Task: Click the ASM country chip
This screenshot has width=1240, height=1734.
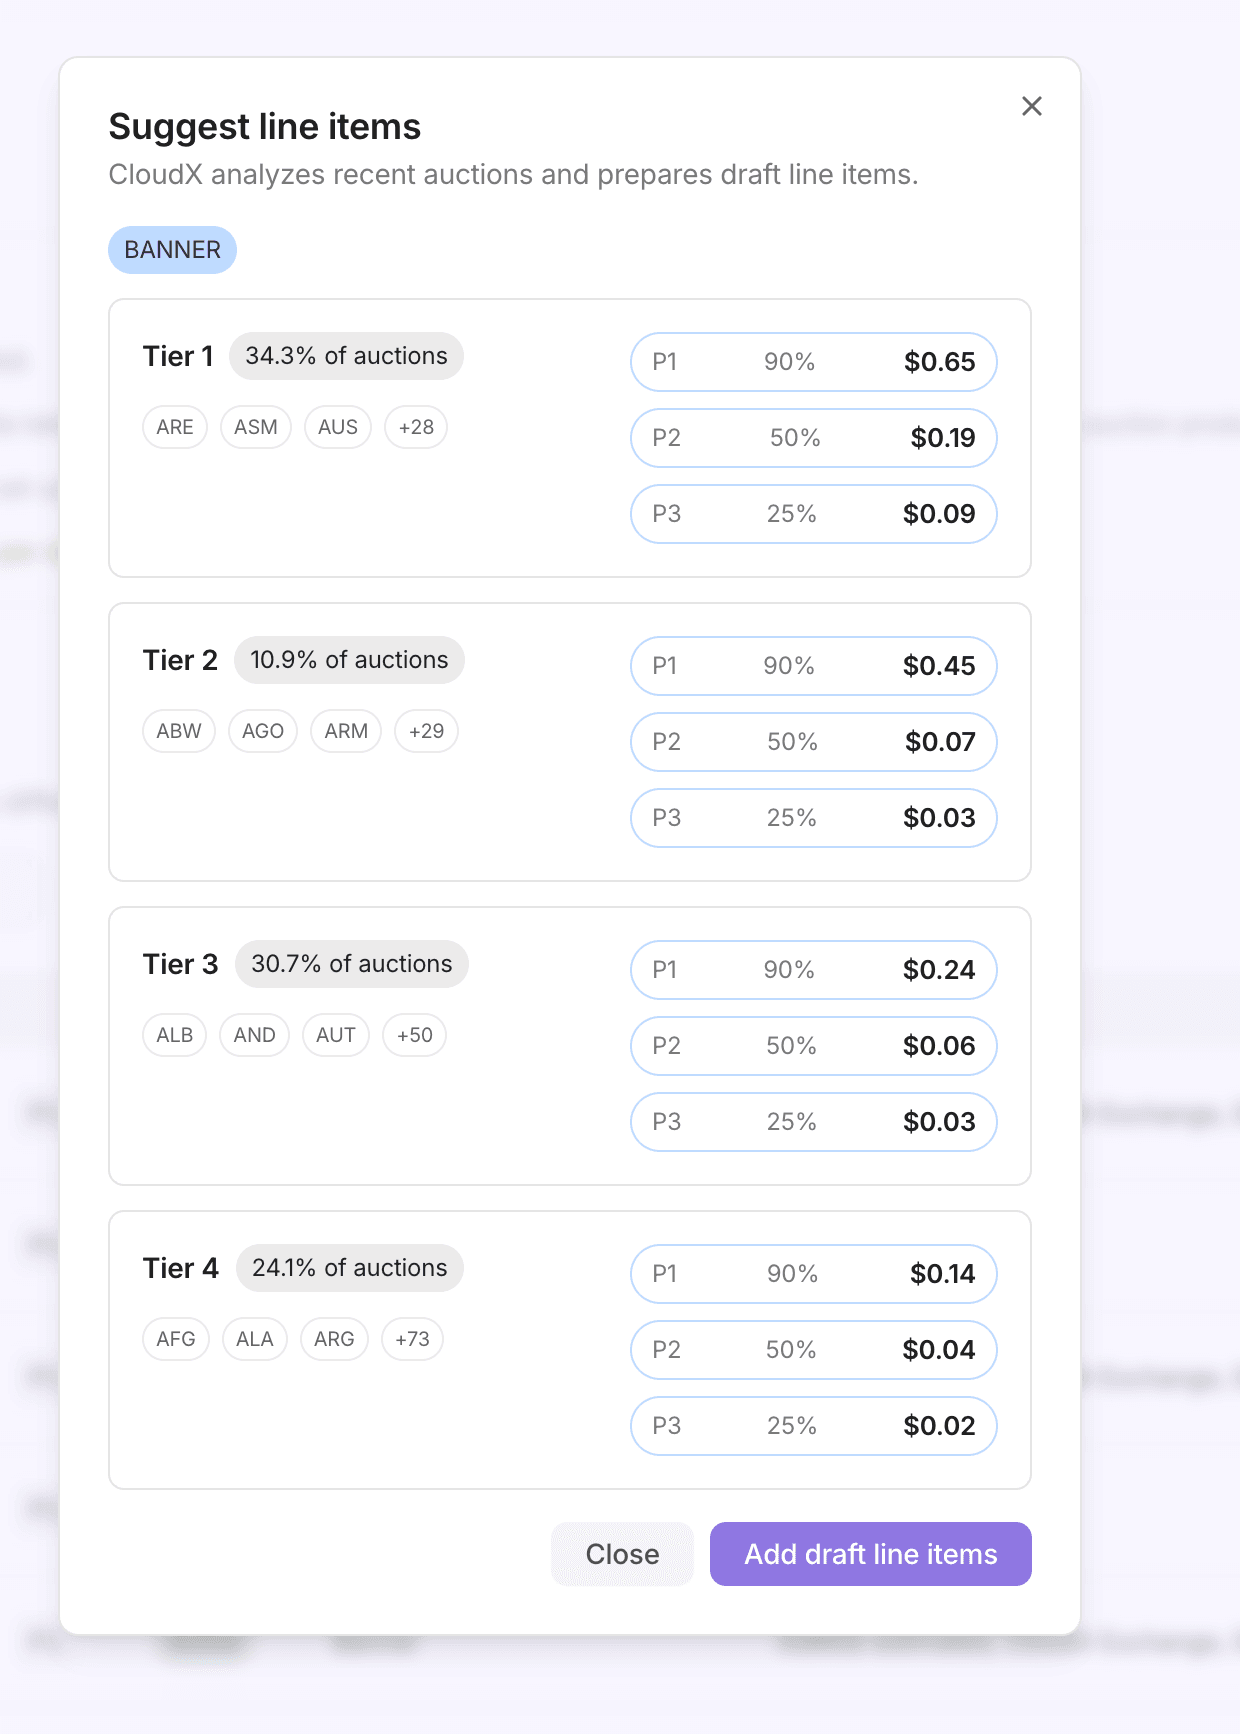Action: pos(256,427)
